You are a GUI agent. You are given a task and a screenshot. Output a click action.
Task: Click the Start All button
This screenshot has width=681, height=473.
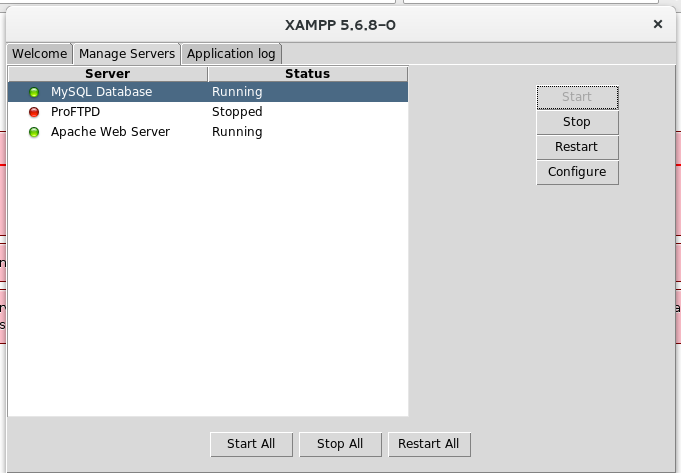tap(251, 444)
